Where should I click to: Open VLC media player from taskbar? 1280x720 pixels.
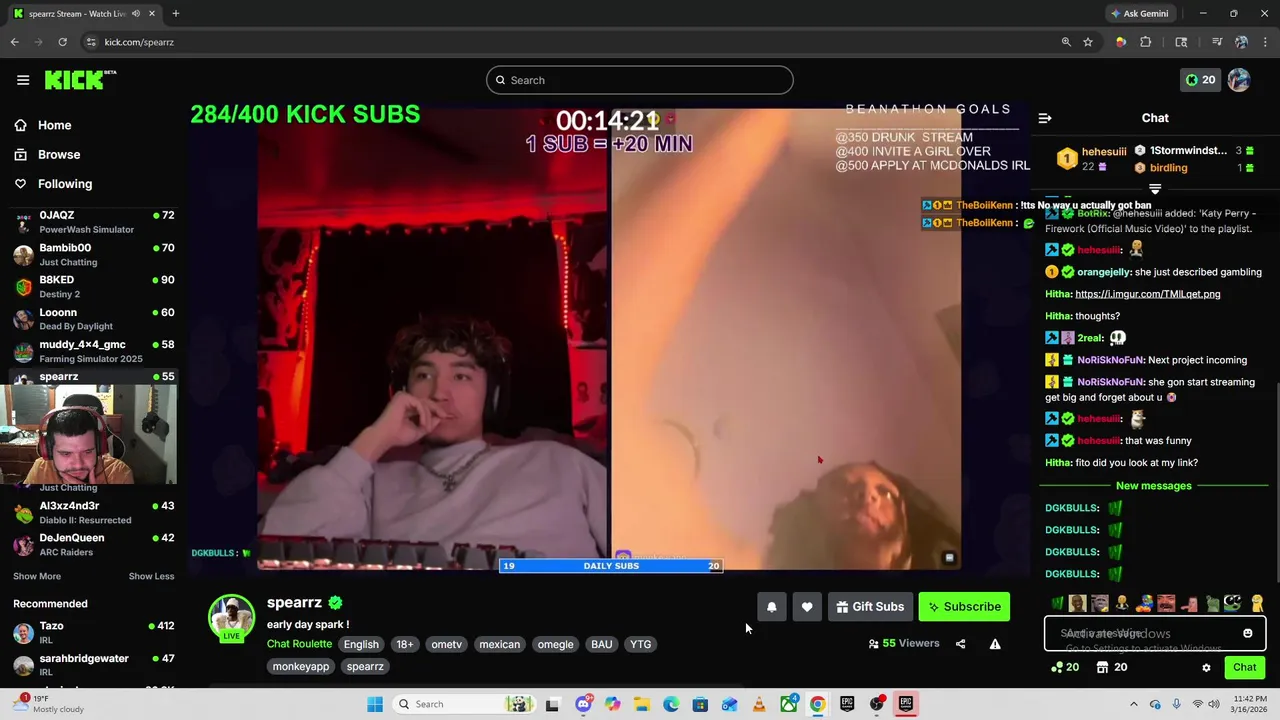(x=759, y=704)
